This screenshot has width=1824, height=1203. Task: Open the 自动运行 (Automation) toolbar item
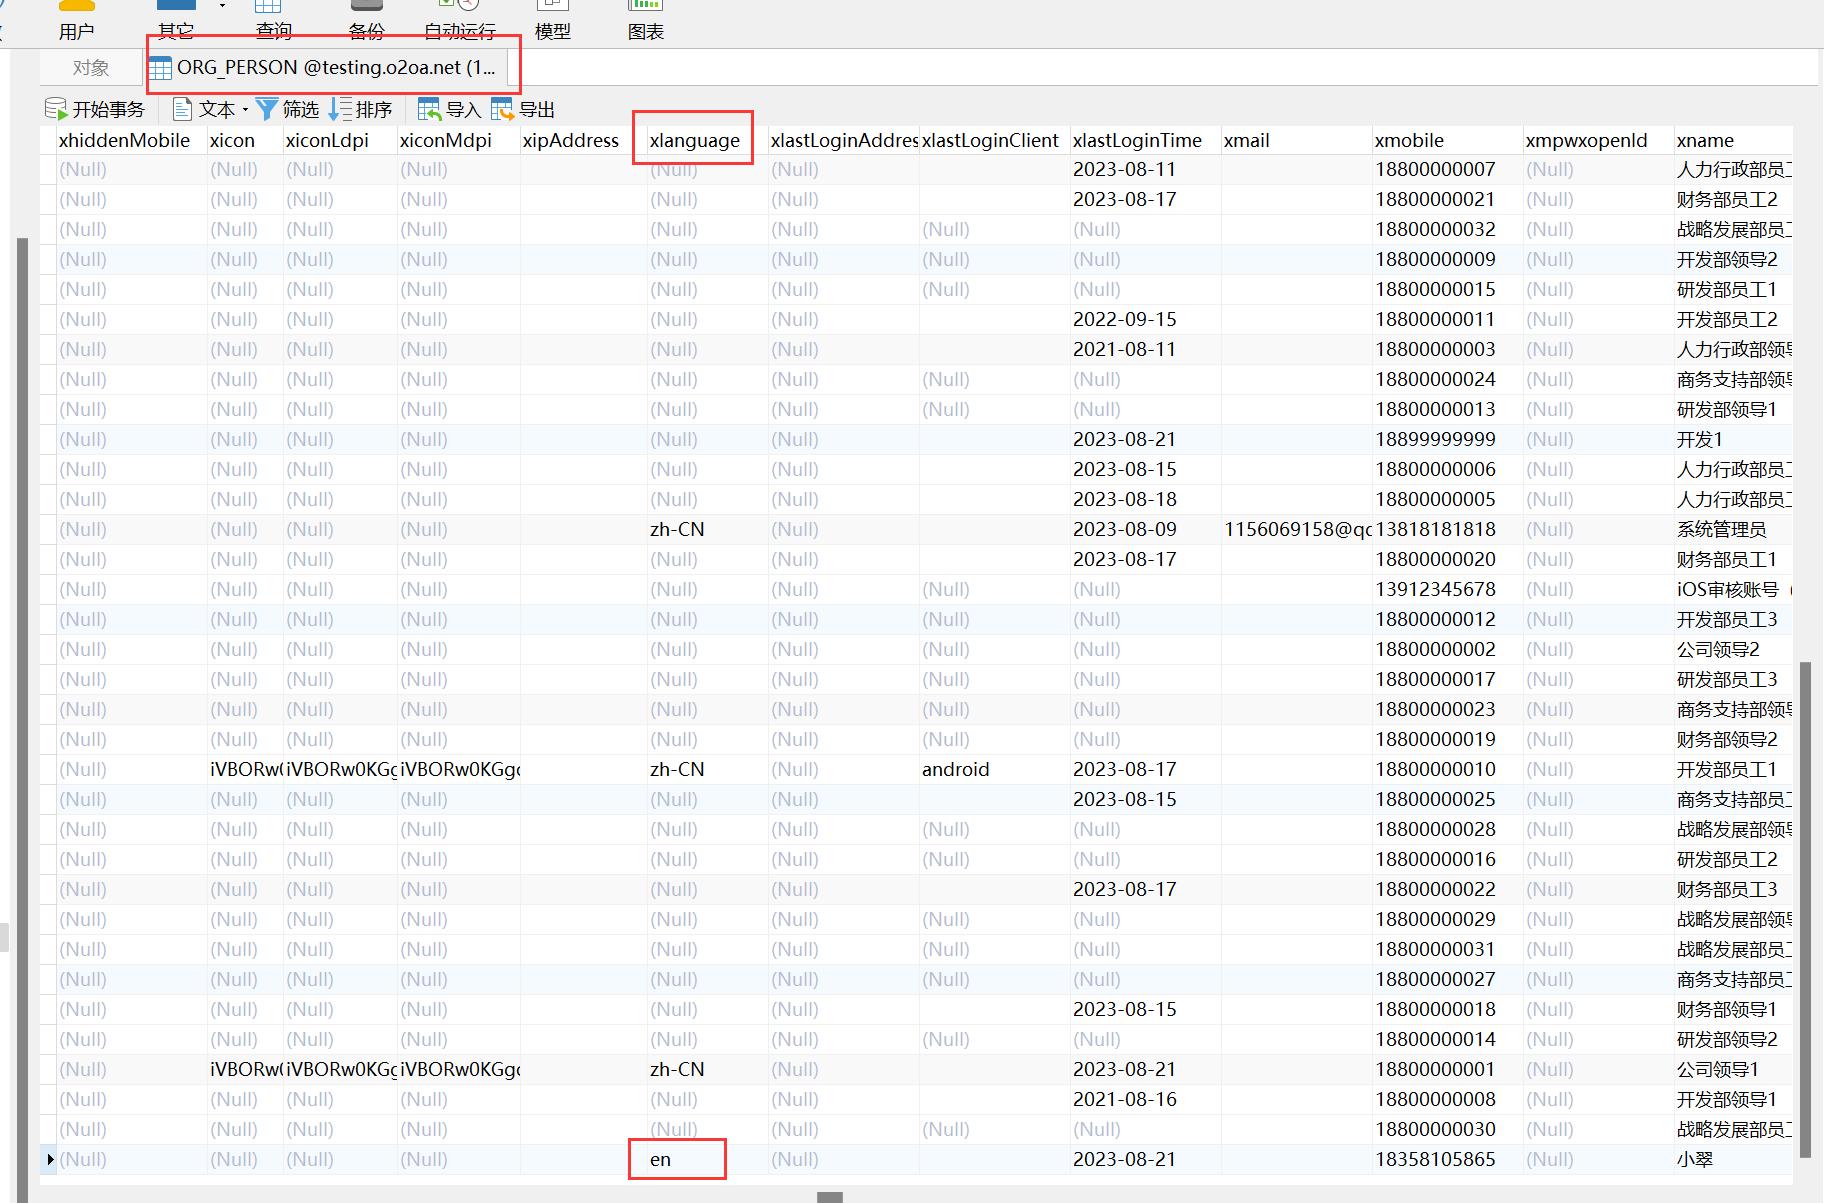coord(459,20)
